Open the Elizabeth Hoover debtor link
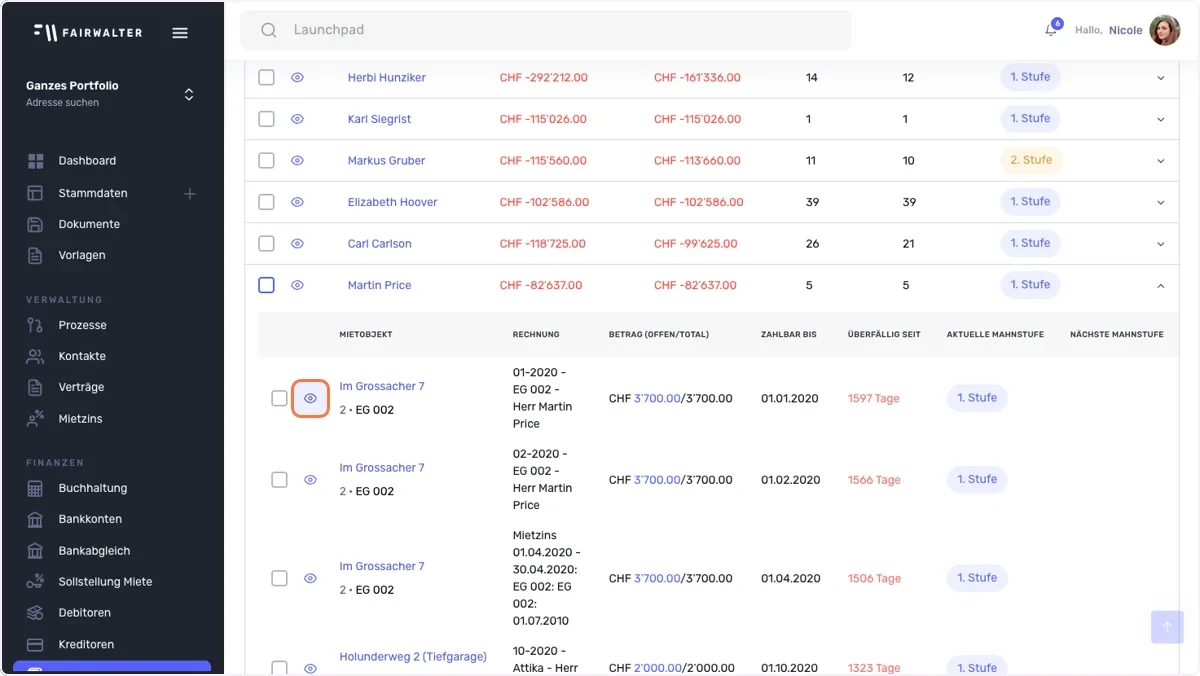 tap(393, 202)
